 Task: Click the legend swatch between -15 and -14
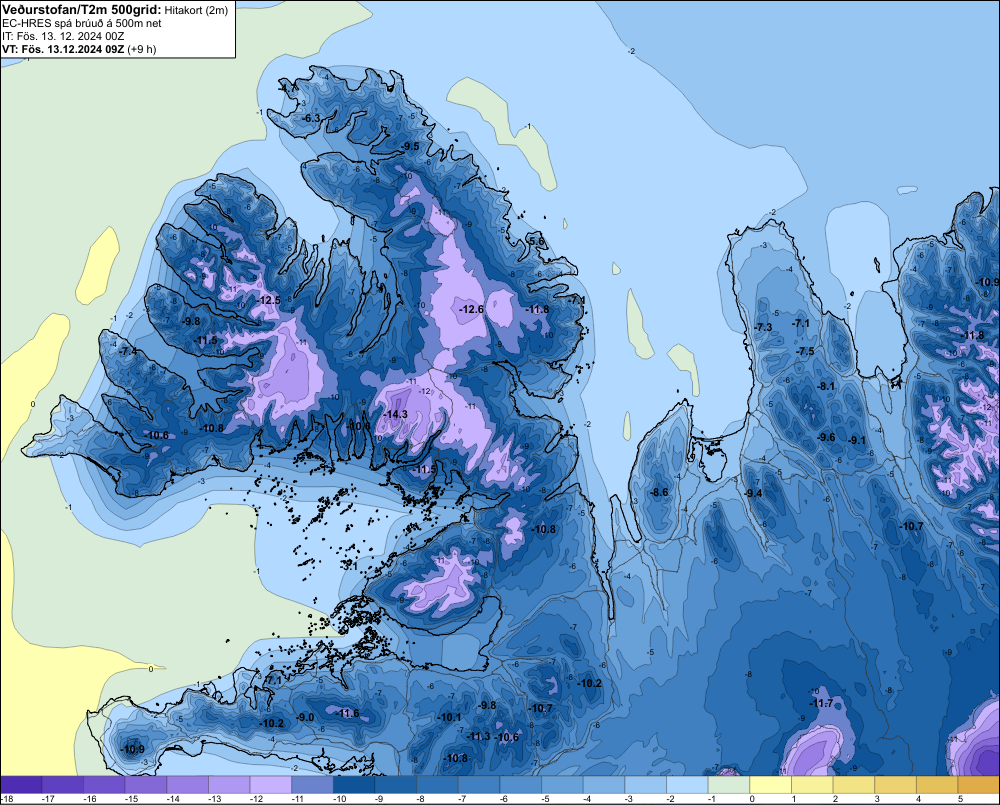[146, 785]
